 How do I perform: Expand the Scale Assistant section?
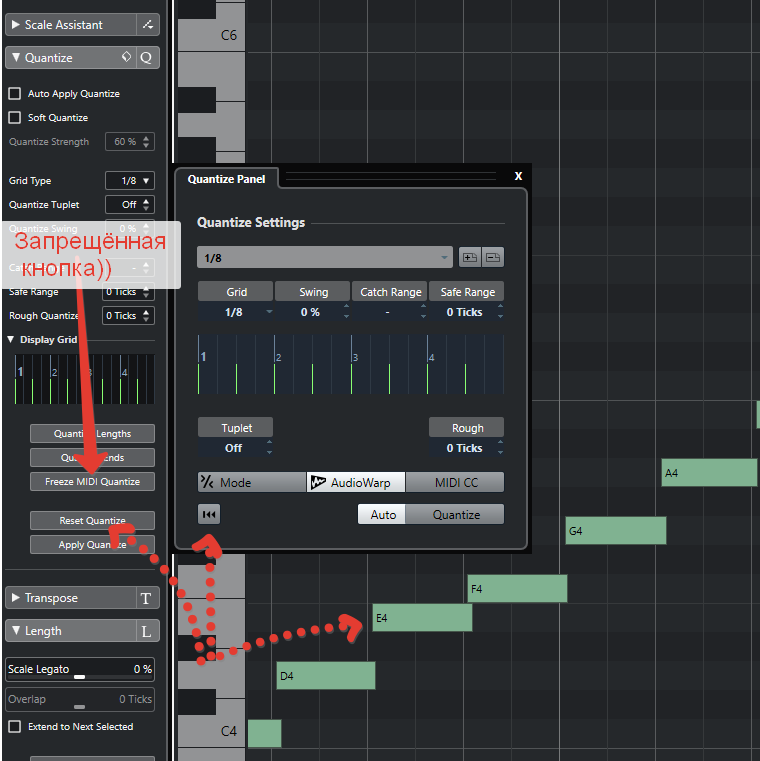pos(16,24)
